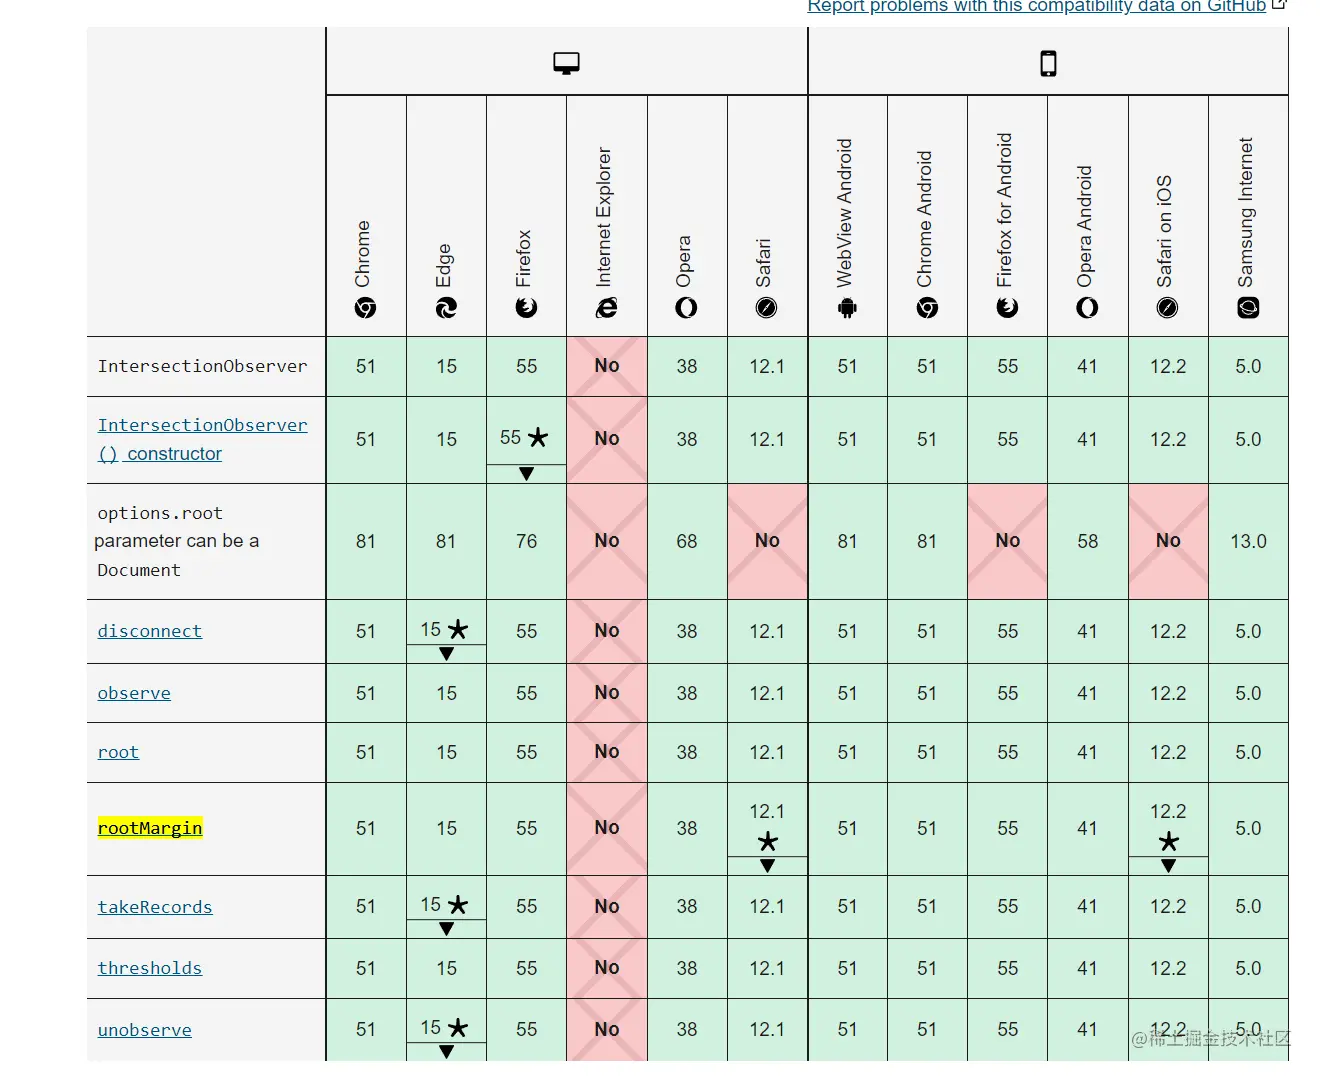Screen dimensions: 1320x1077
Task: Click the Safari compass icon
Action: point(766,308)
